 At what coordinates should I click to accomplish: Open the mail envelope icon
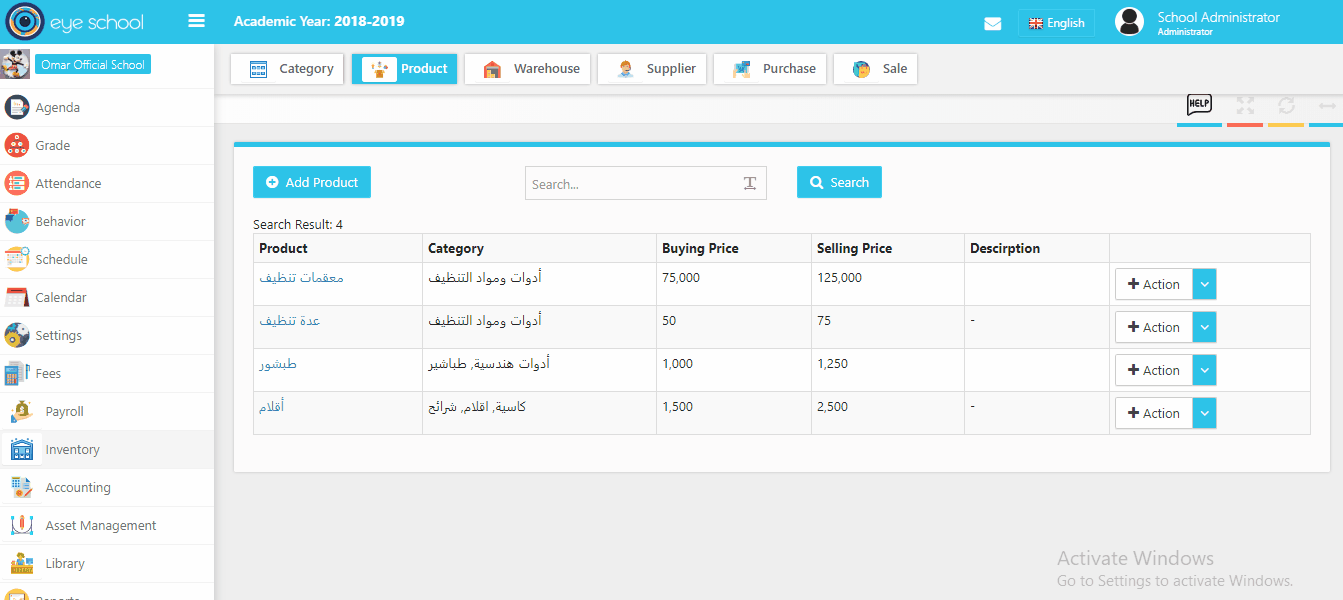[x=992, y=23]
